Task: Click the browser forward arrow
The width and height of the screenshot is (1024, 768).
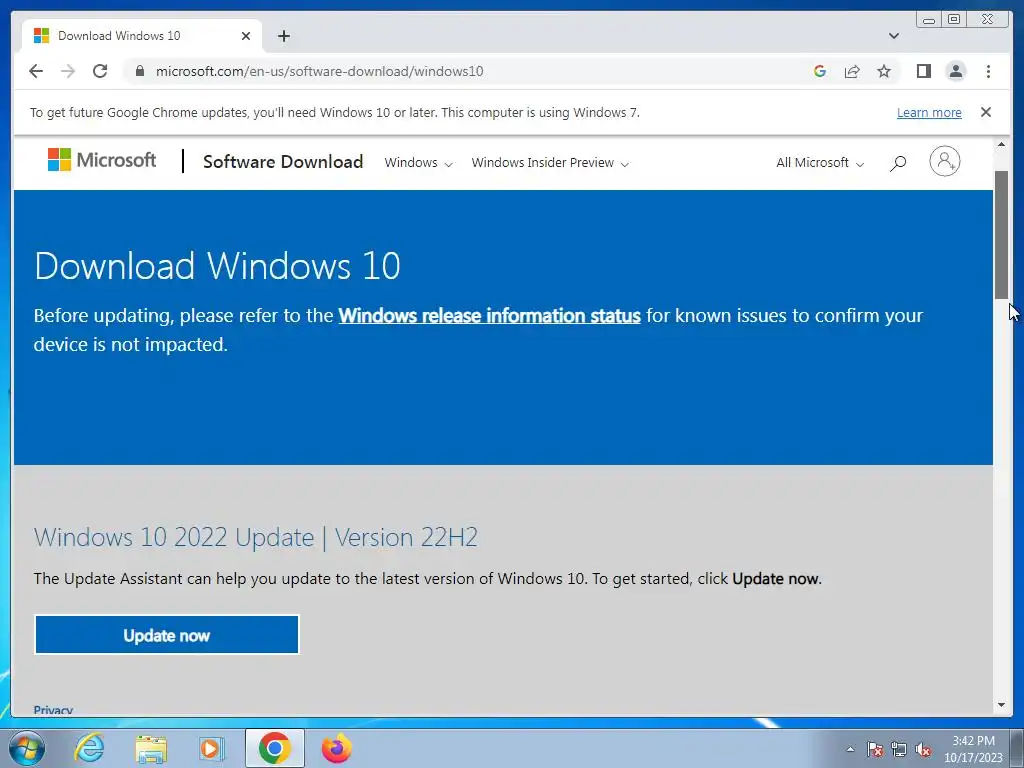Action: 68,71
